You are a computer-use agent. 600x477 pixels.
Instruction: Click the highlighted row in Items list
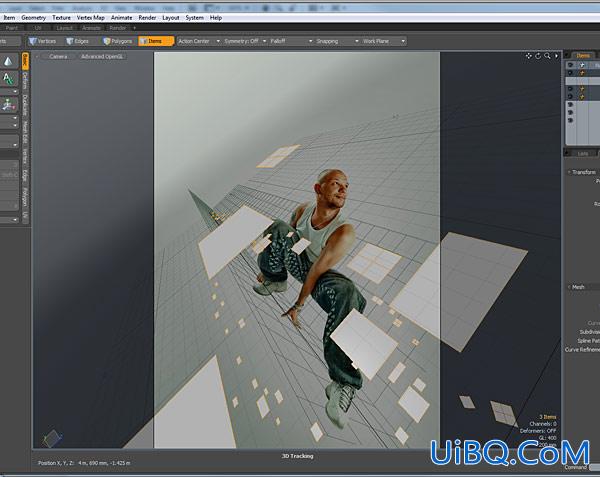click(x=583, y=81)
